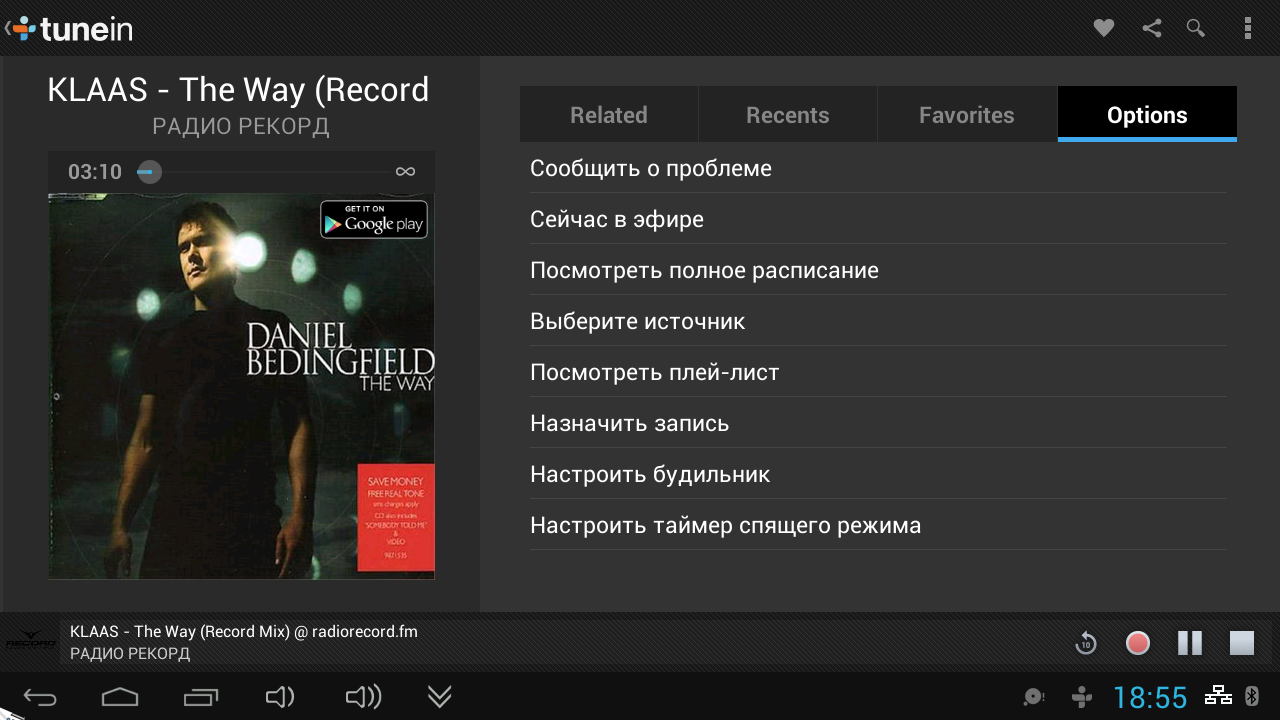
Task: Click the 'РАДИО РЕКОРД' subtitle under title
Action: point(241,127)
